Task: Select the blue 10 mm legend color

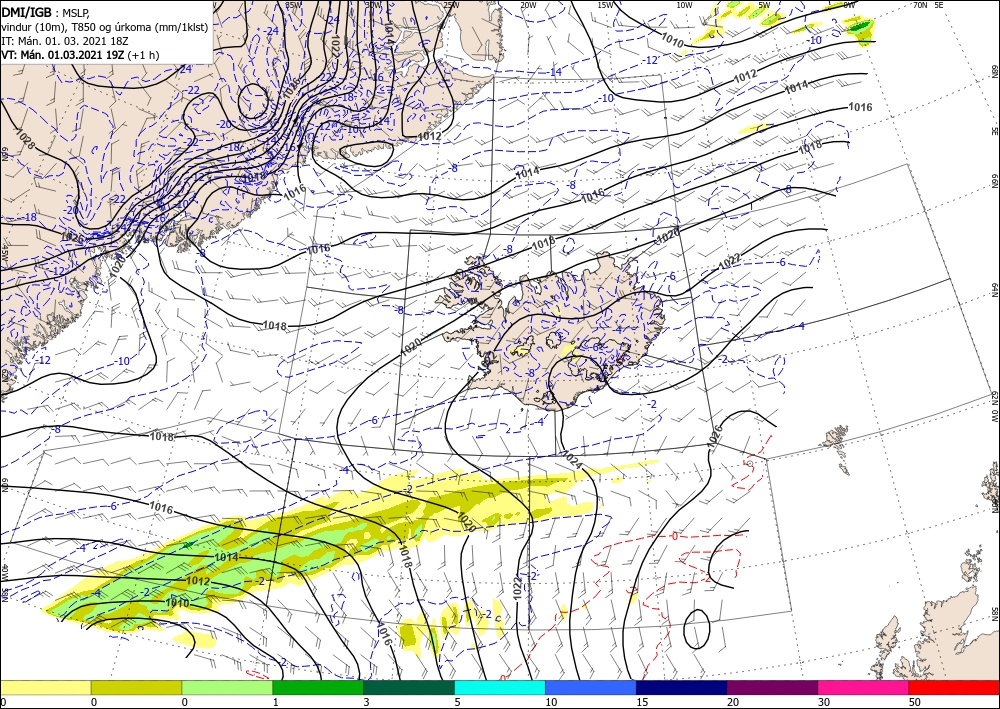Action: pyautogui.click(x=591, y=687)
